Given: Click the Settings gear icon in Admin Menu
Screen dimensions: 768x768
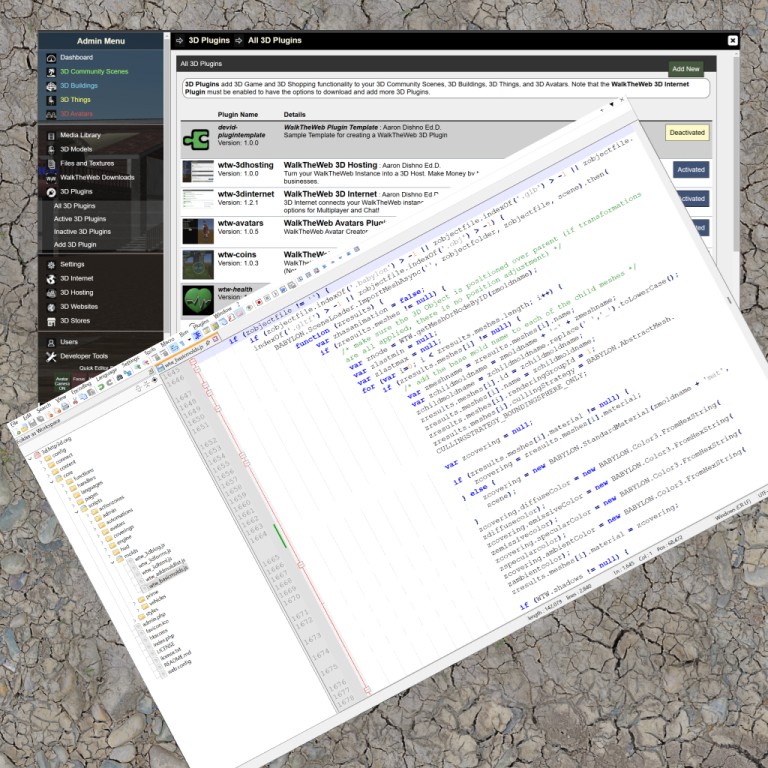Looking at the screenshot, I should coord(51,265).
